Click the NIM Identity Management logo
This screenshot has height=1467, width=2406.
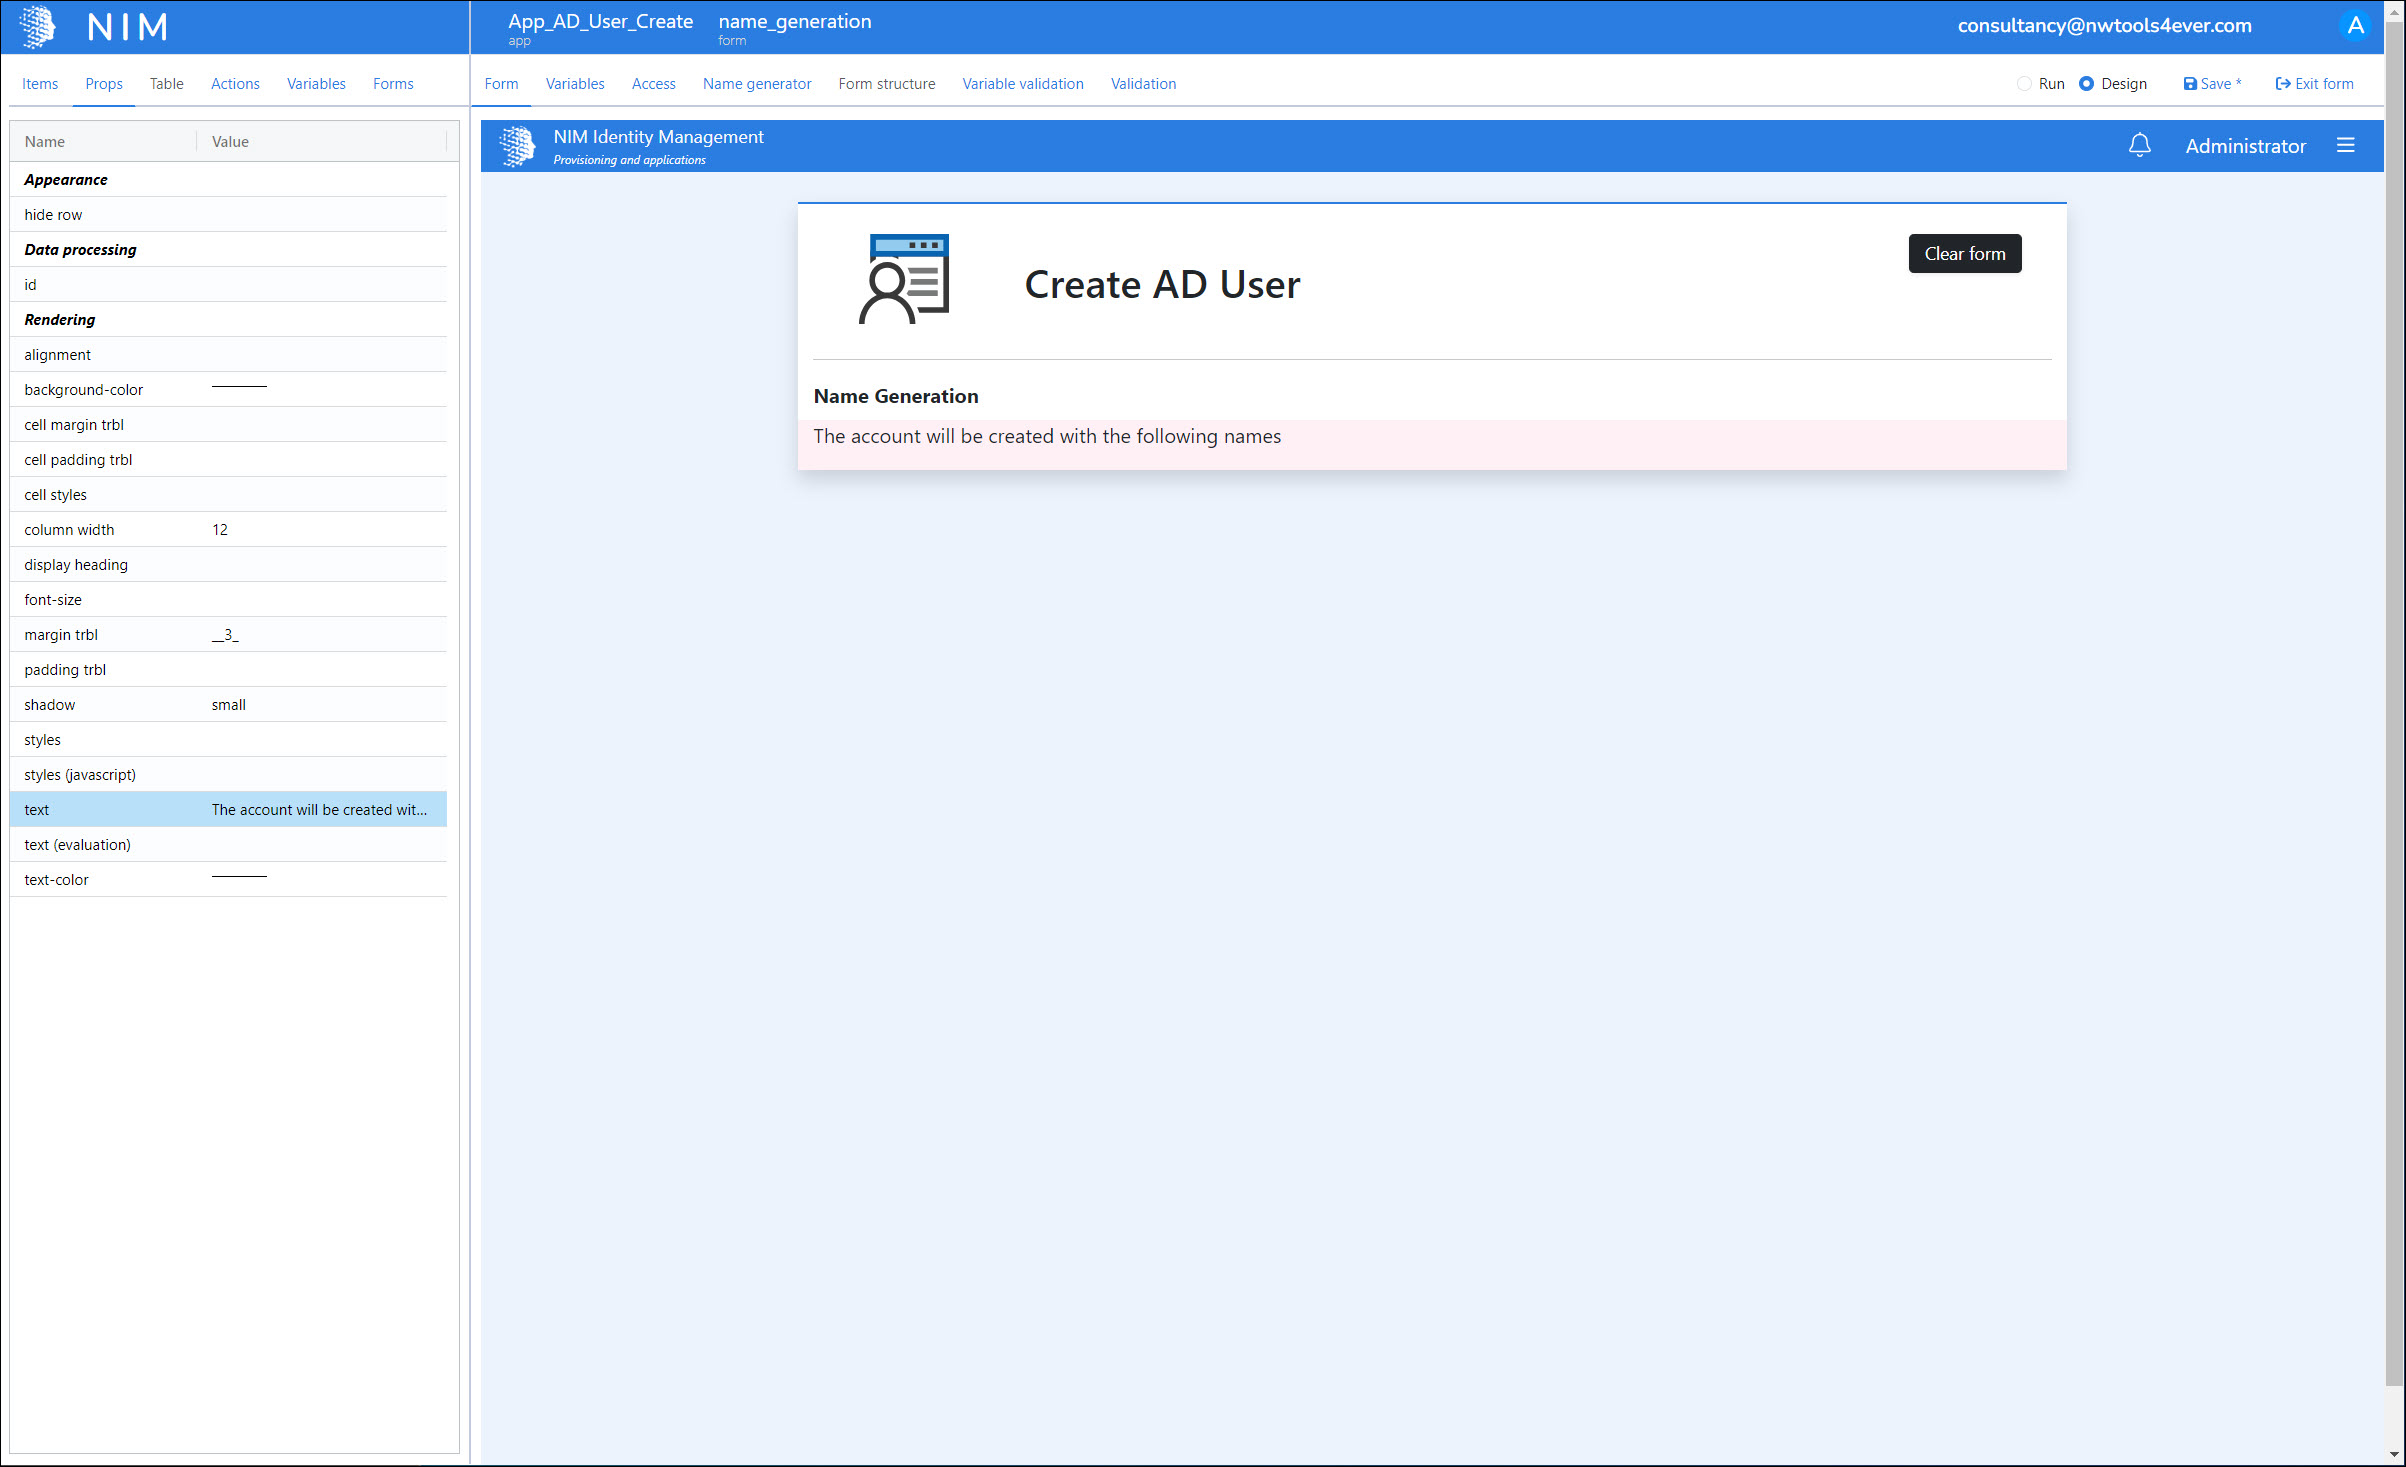517,146
